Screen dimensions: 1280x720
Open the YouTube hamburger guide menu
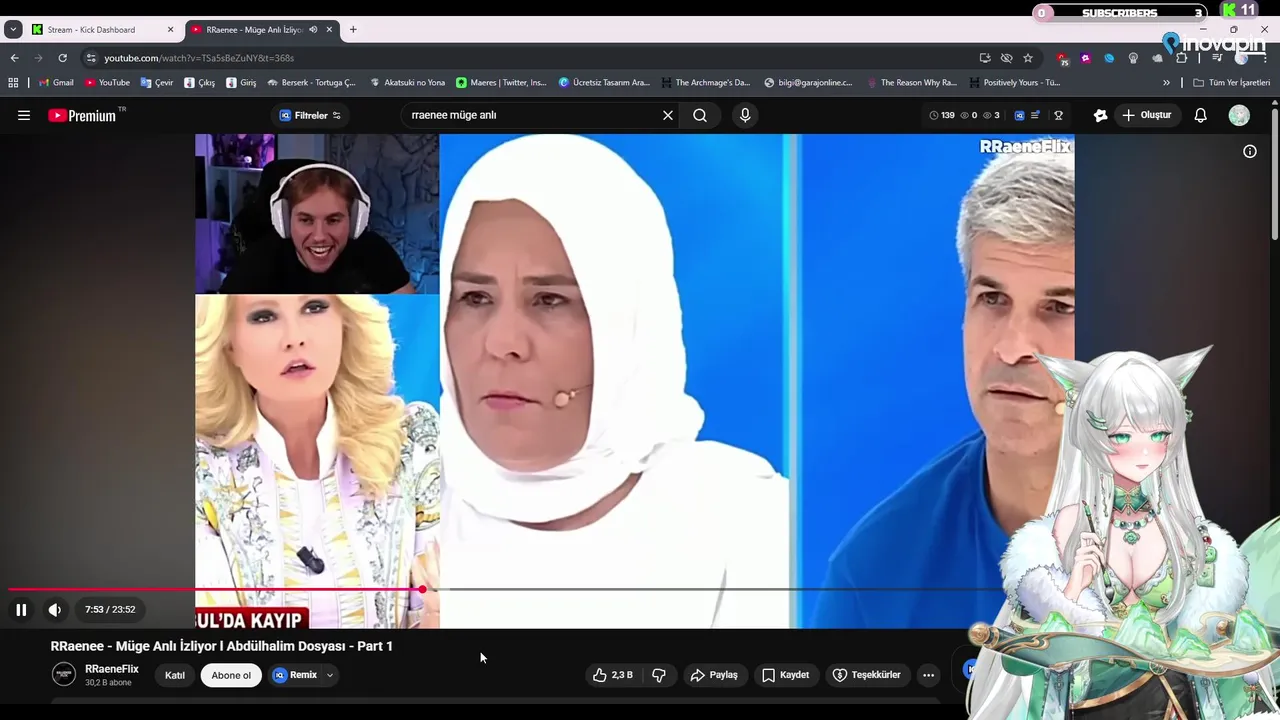[24, 115]
